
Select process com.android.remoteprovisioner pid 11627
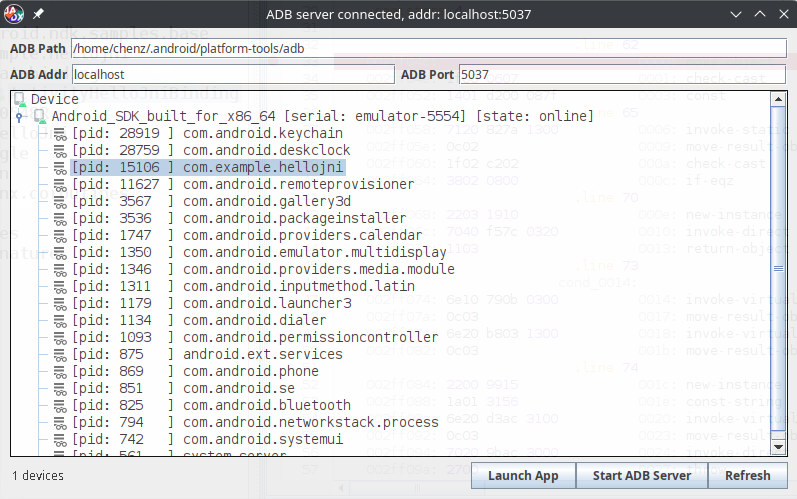pos(243,184)
